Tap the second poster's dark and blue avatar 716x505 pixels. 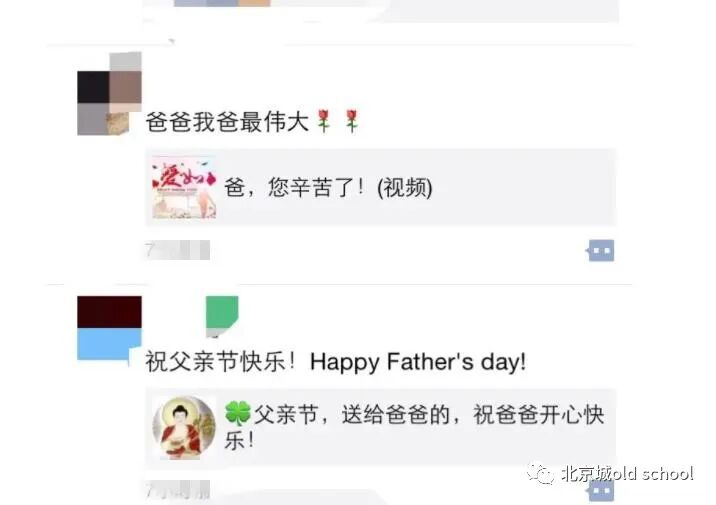coord(110,328)
